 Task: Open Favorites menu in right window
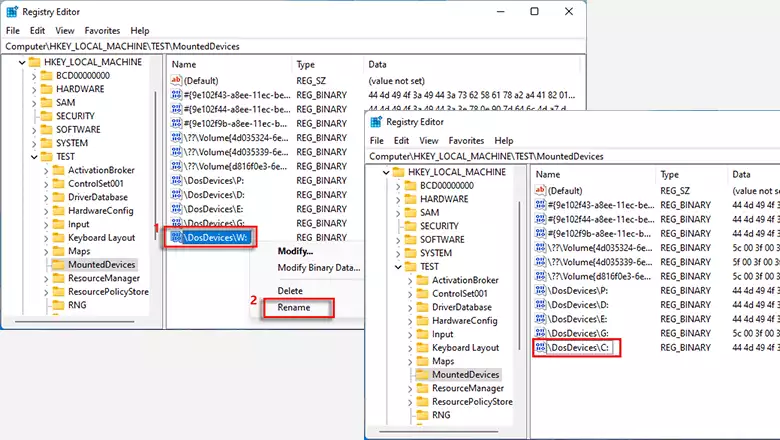pyautogui.click(x=466, y=141)
